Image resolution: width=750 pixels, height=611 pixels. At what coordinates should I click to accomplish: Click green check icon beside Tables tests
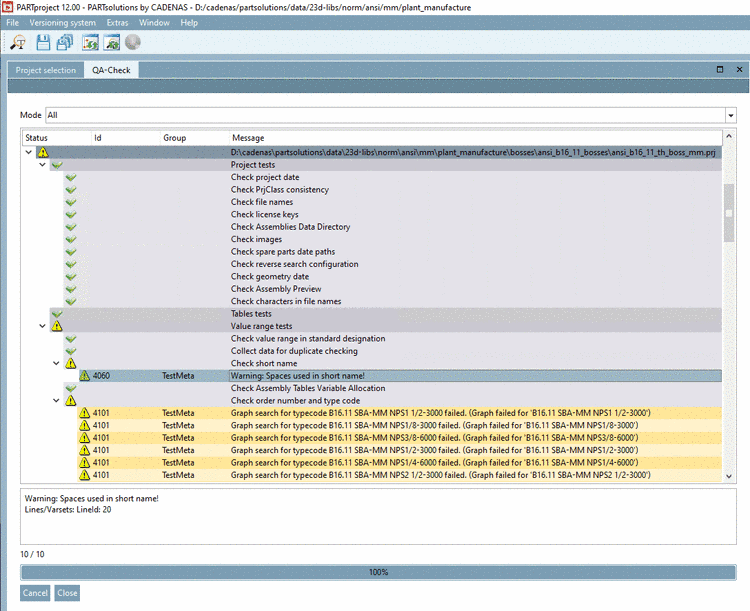[57, 314]
